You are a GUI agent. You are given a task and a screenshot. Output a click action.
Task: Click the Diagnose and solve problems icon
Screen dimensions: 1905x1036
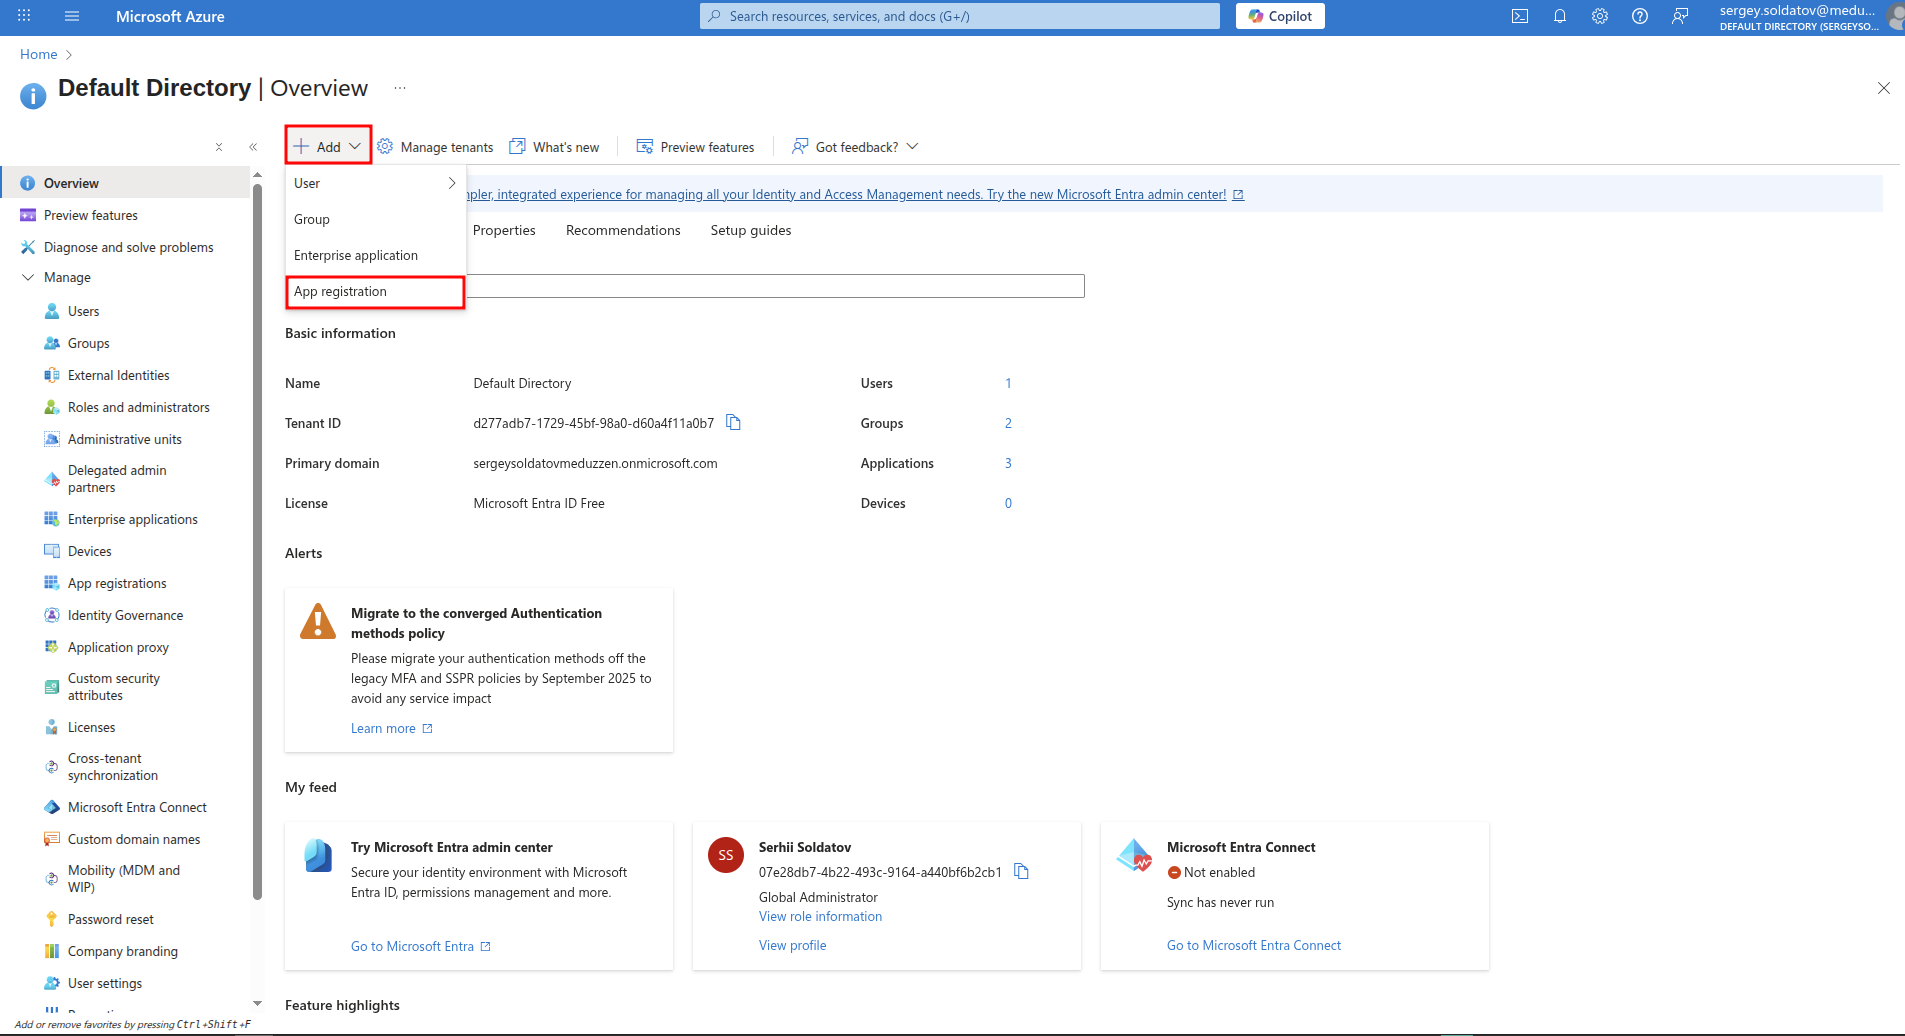28,247
